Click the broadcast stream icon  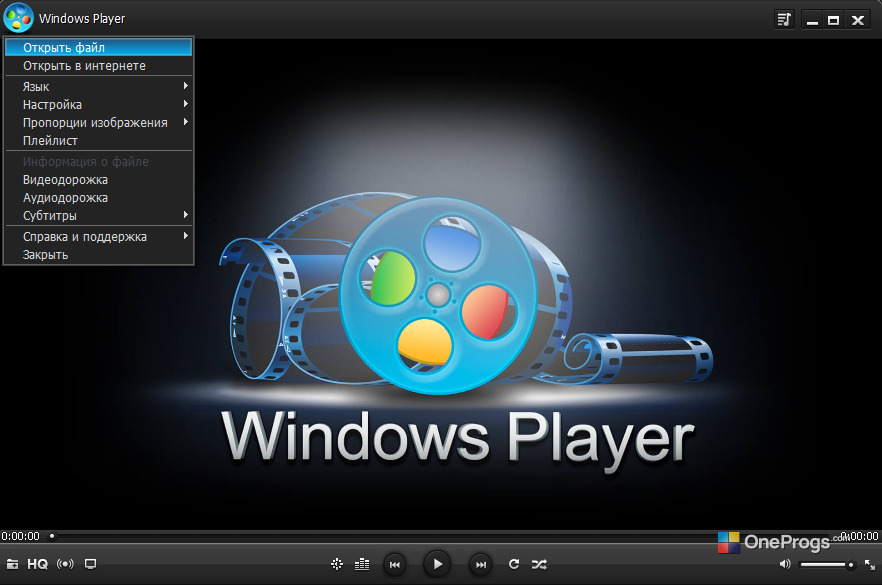coord(65,564)
